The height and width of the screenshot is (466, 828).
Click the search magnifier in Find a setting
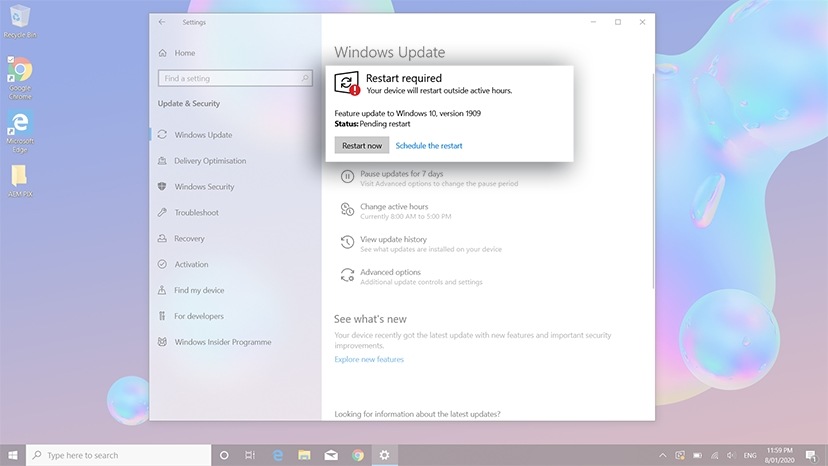(305, 78)
